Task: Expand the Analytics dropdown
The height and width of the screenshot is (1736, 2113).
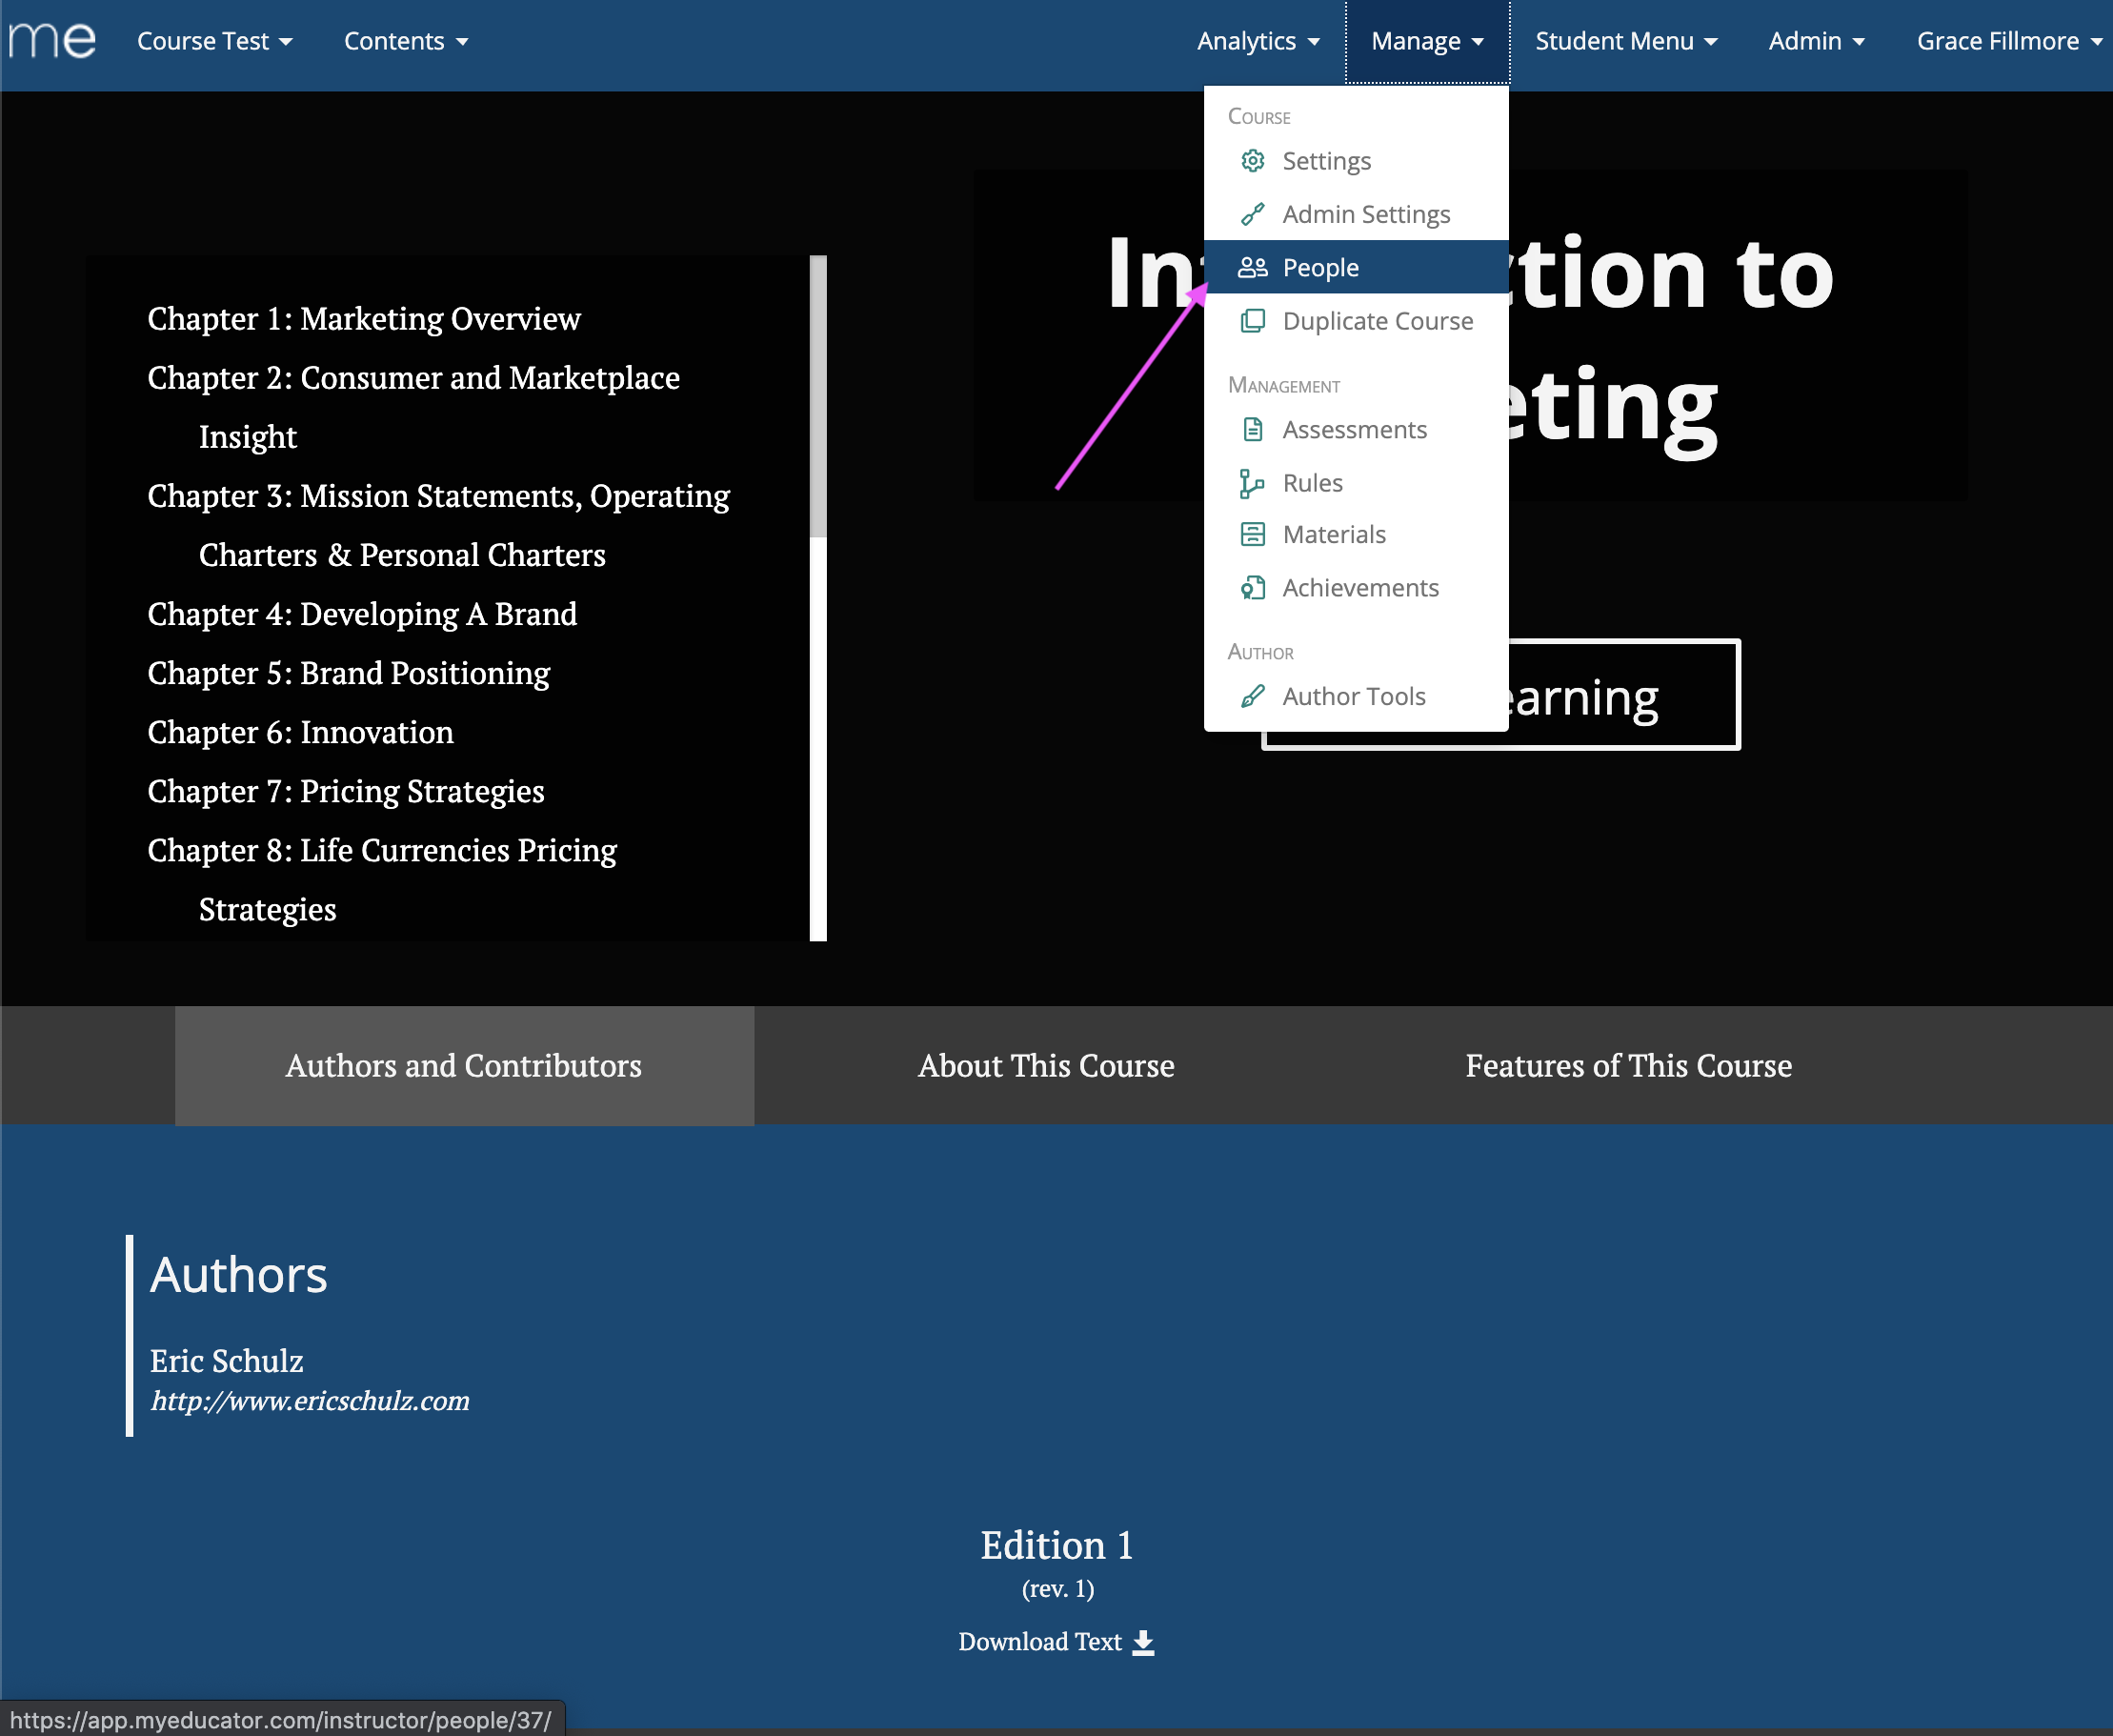Action: point(1258,41)
